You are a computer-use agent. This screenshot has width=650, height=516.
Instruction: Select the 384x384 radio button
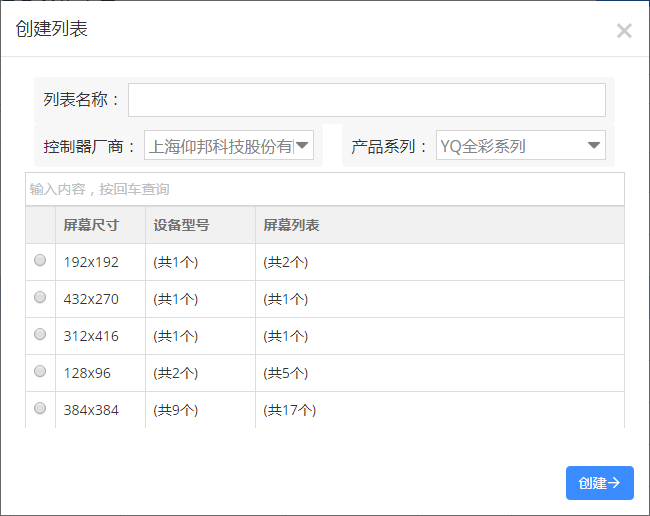coord(40,408)
